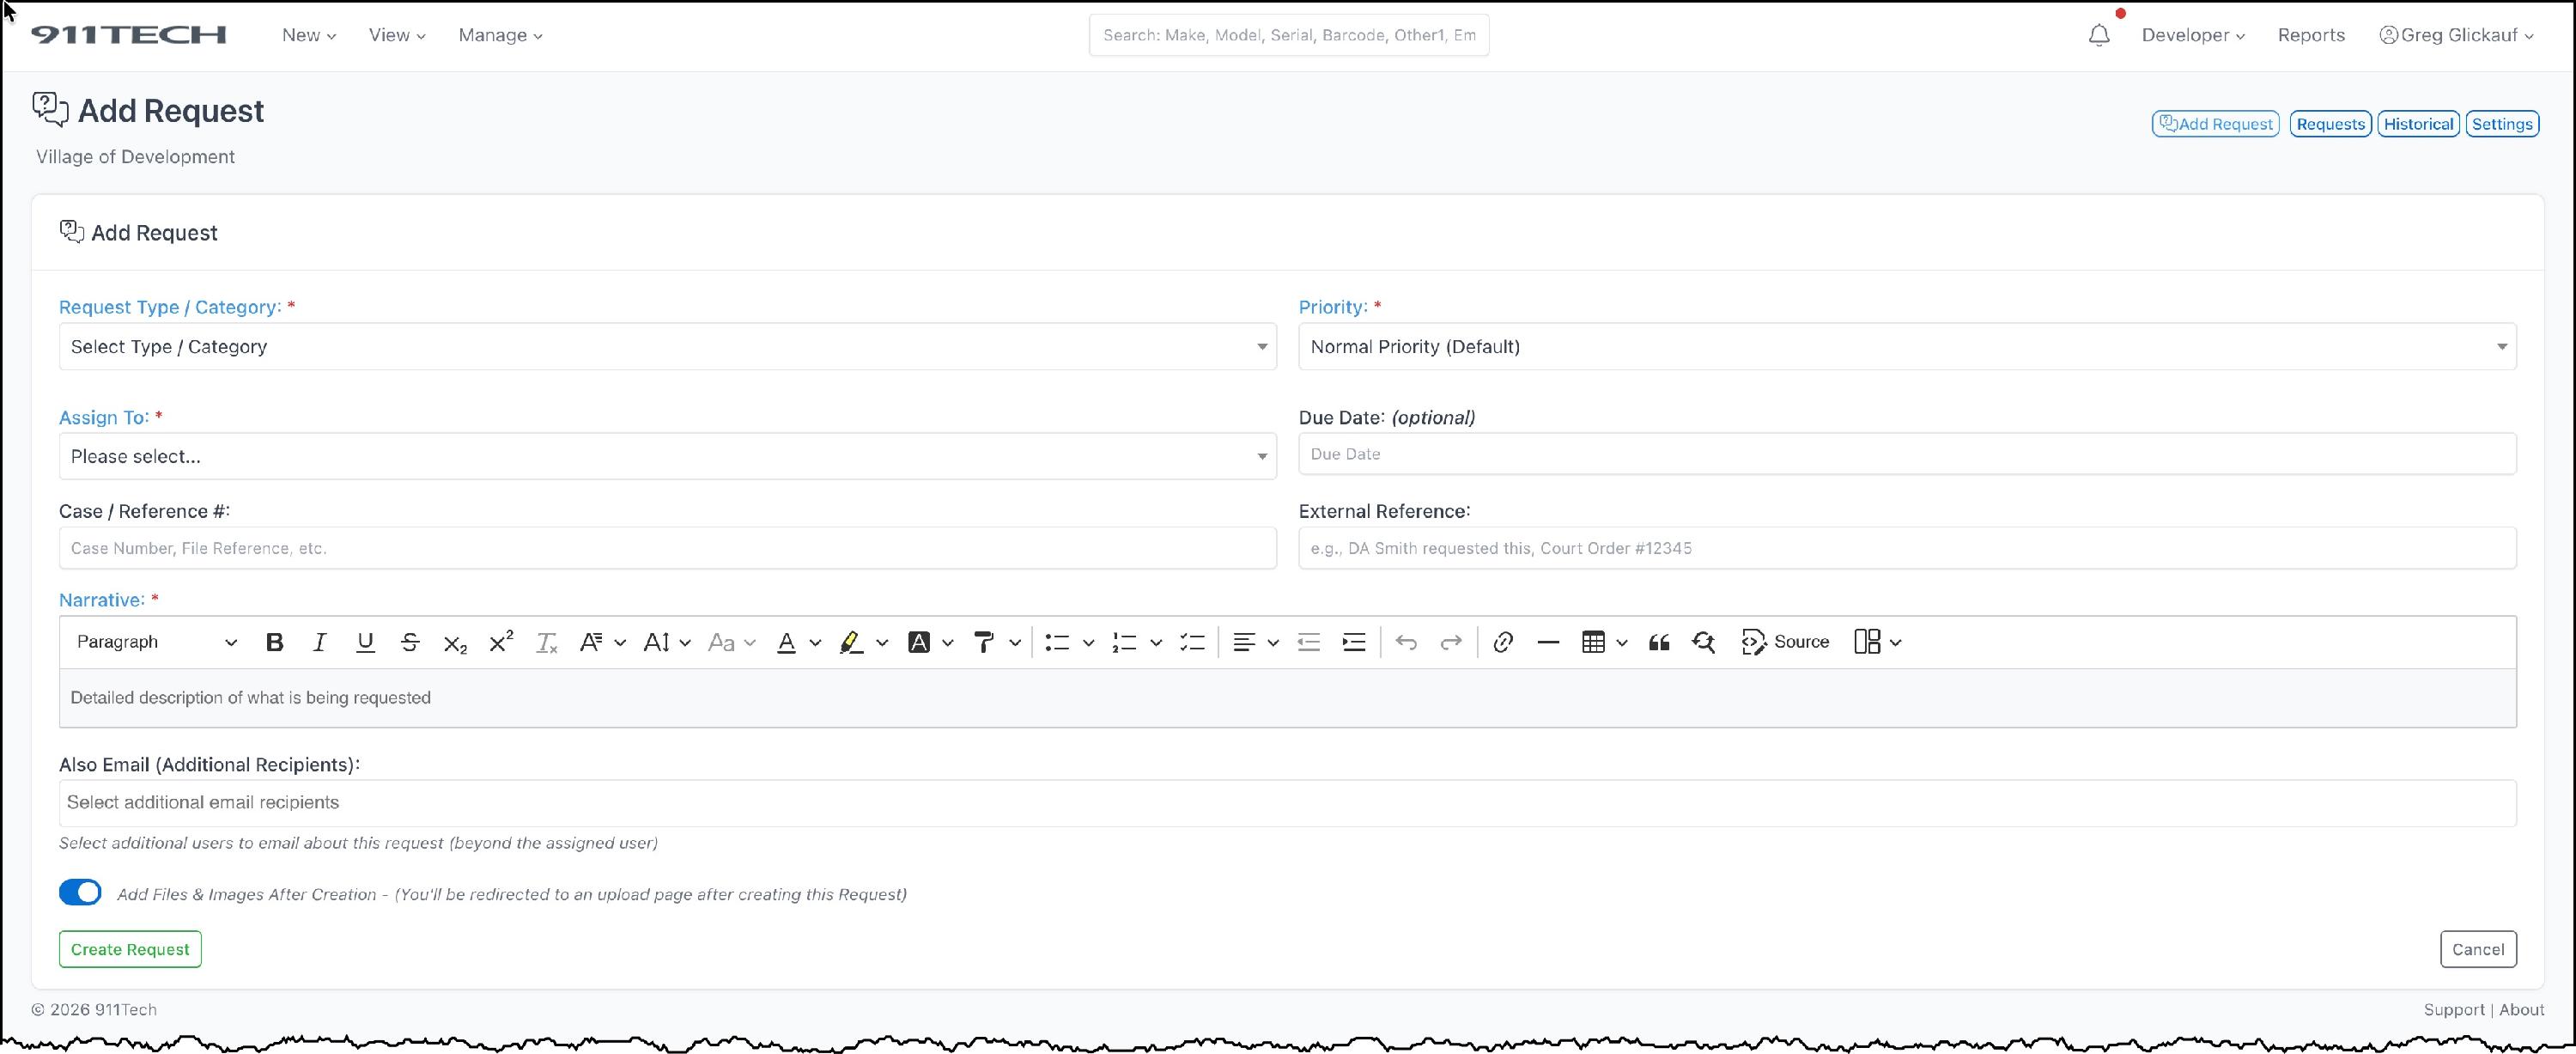Open the Request Type / Category dropdown
The height and width of the screenshot is (1054, 2576).
pyautogui.click(x=667, y=346)
